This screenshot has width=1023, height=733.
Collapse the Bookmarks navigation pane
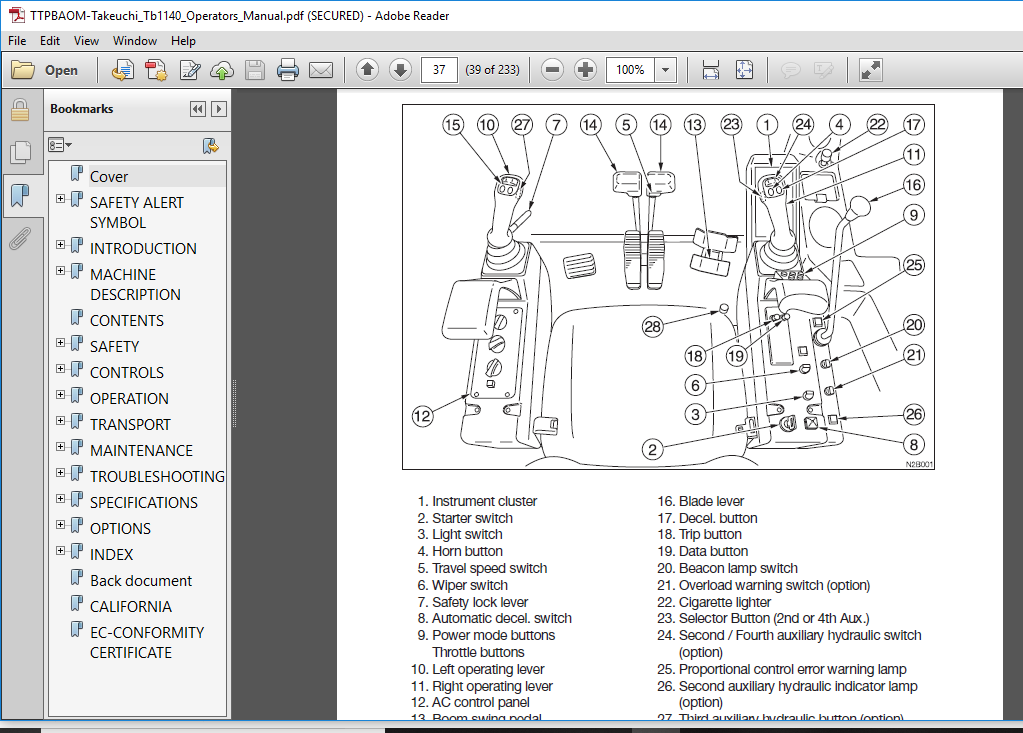(x=198, y=109)
